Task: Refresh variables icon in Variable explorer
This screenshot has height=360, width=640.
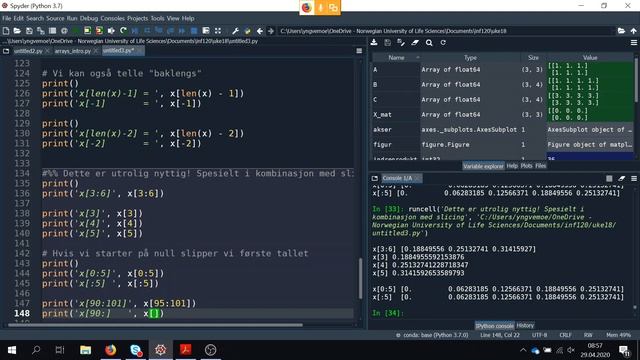Action: (443, 42)
